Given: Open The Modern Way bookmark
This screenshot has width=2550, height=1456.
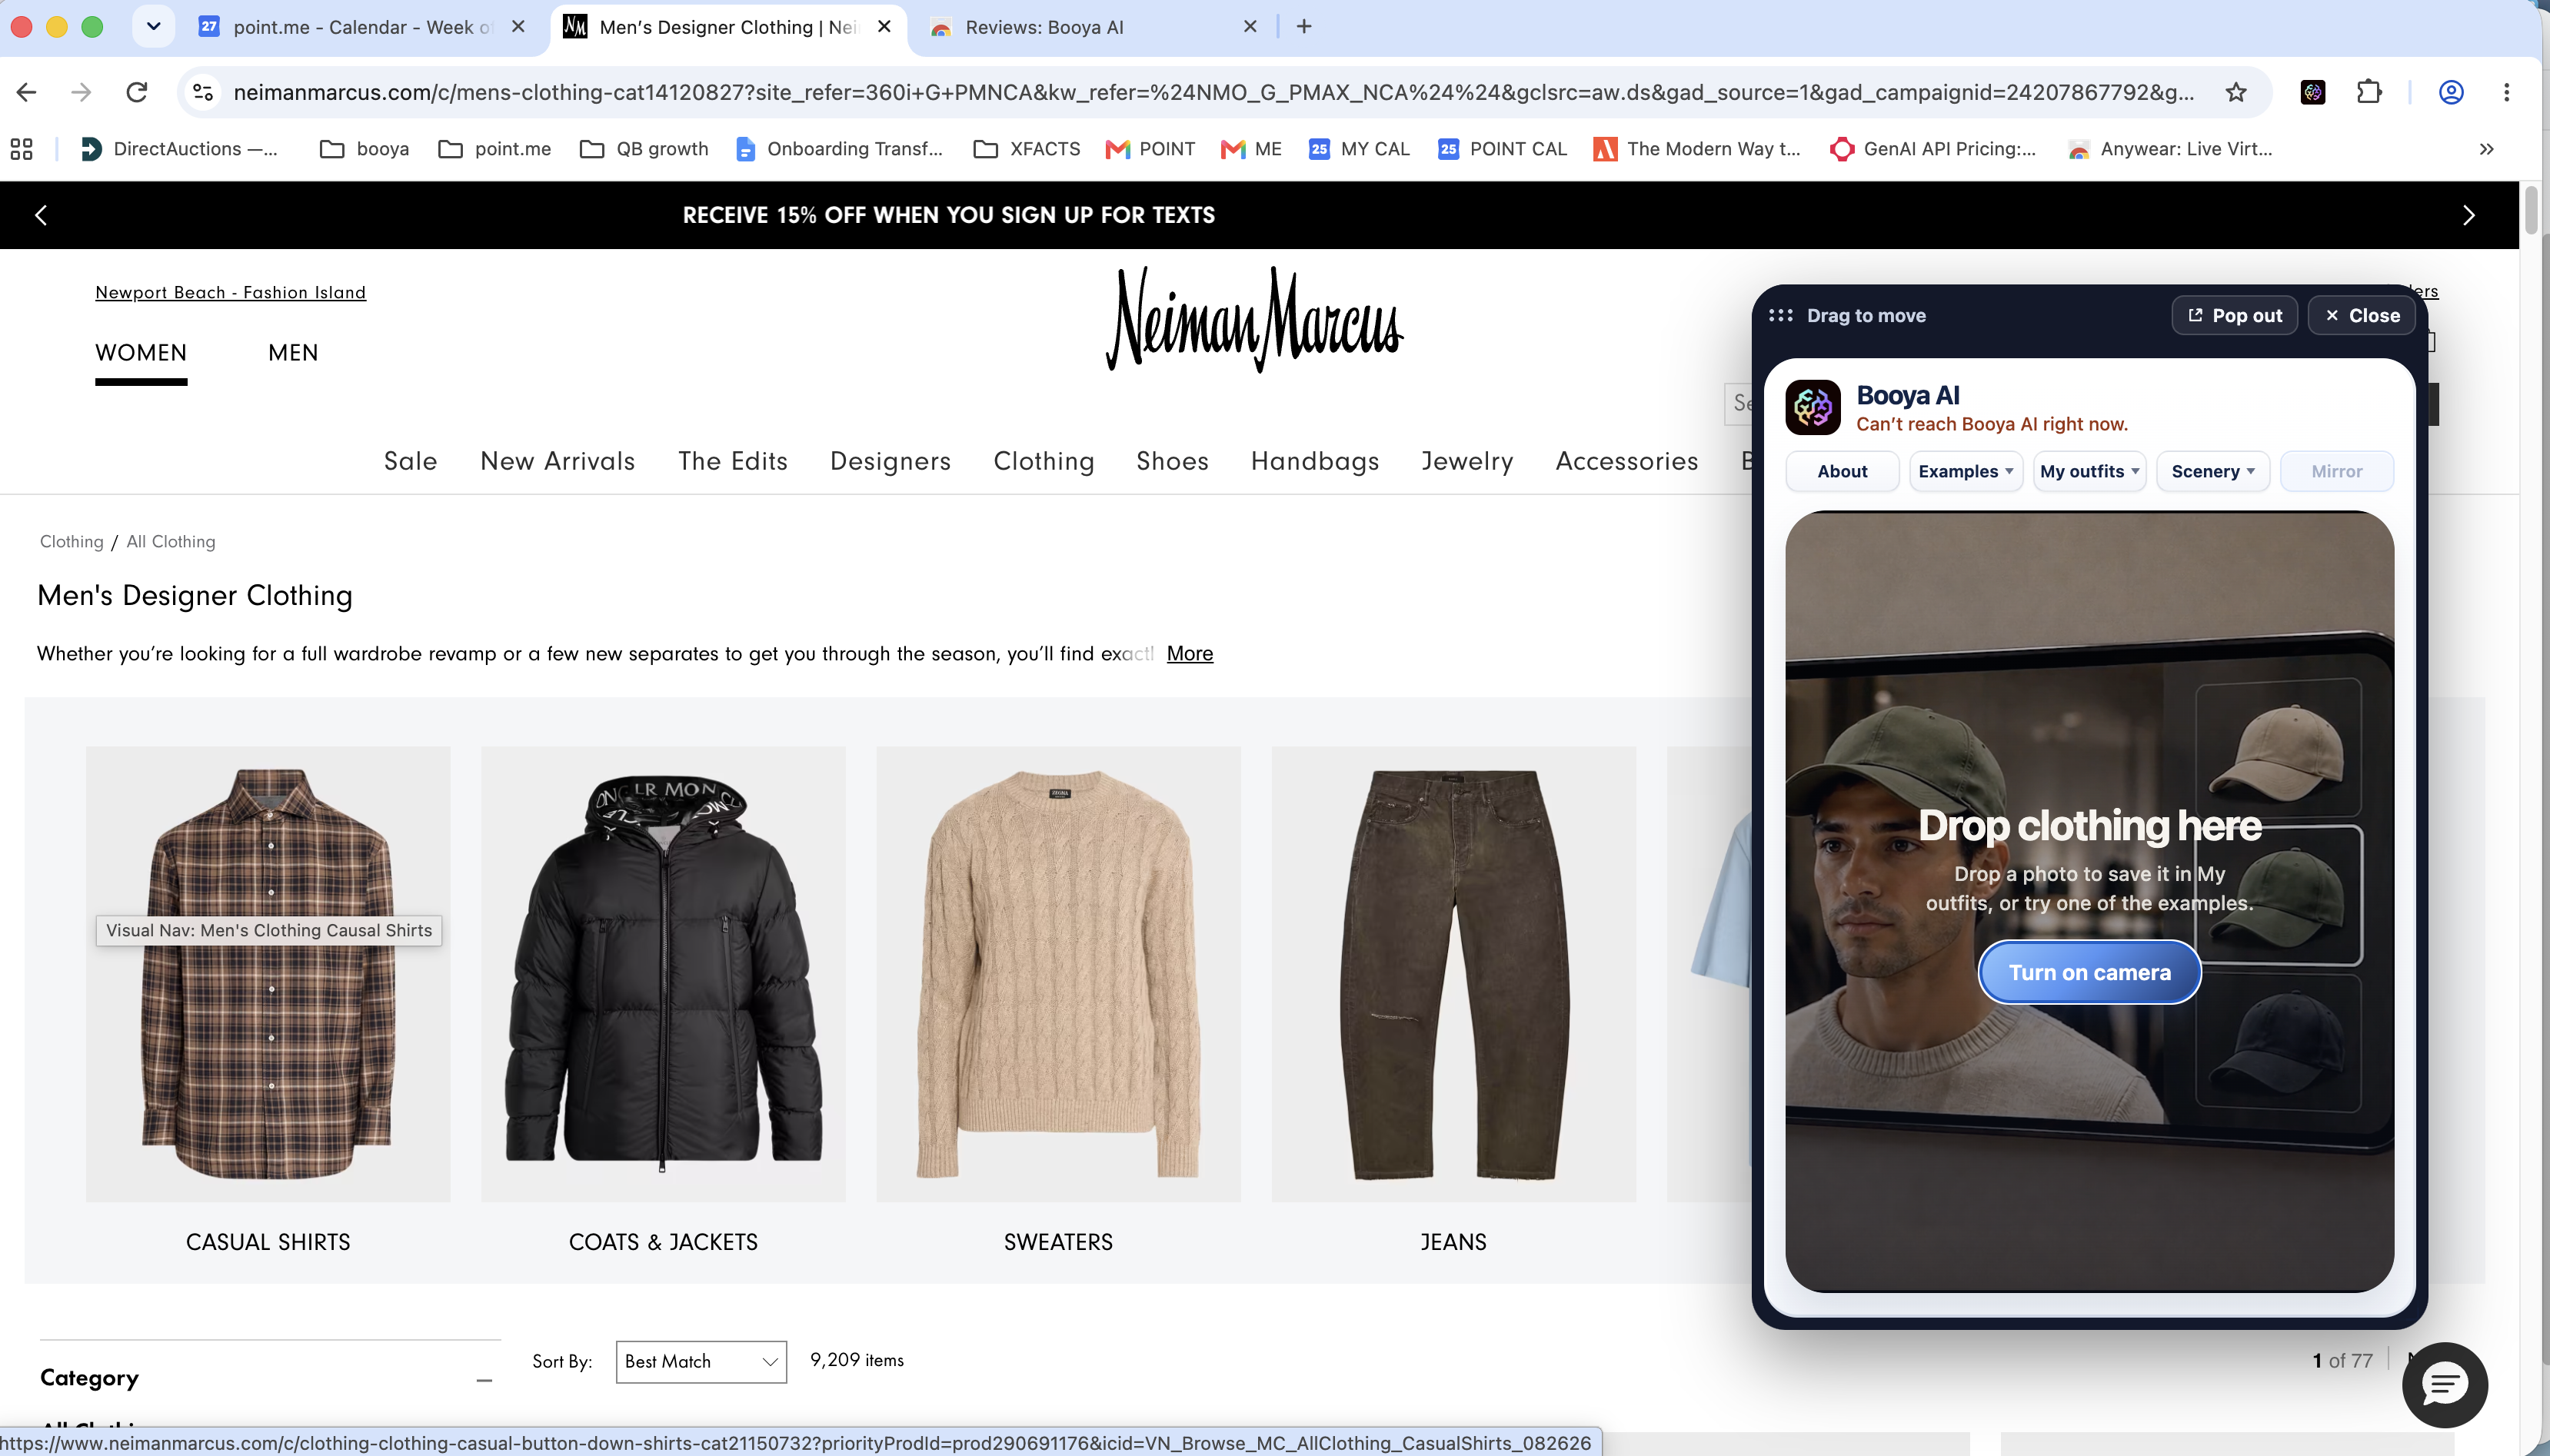Looking at the screenshot, I should click(x=1697, y=149).
